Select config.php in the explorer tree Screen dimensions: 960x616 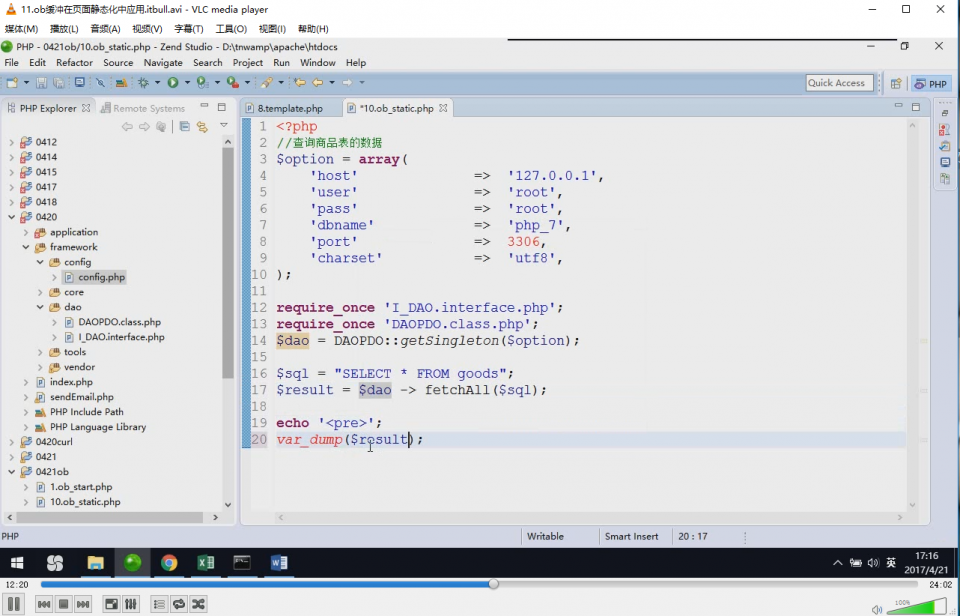101,277
